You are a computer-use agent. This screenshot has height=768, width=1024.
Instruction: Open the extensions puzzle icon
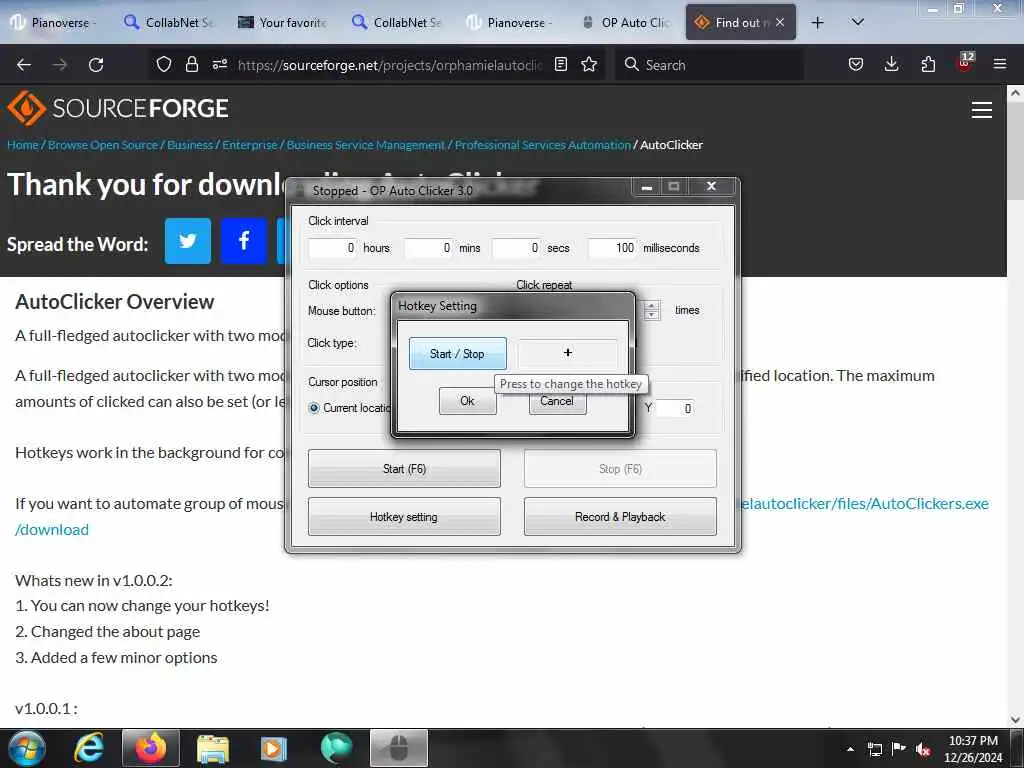click(928, 64)
